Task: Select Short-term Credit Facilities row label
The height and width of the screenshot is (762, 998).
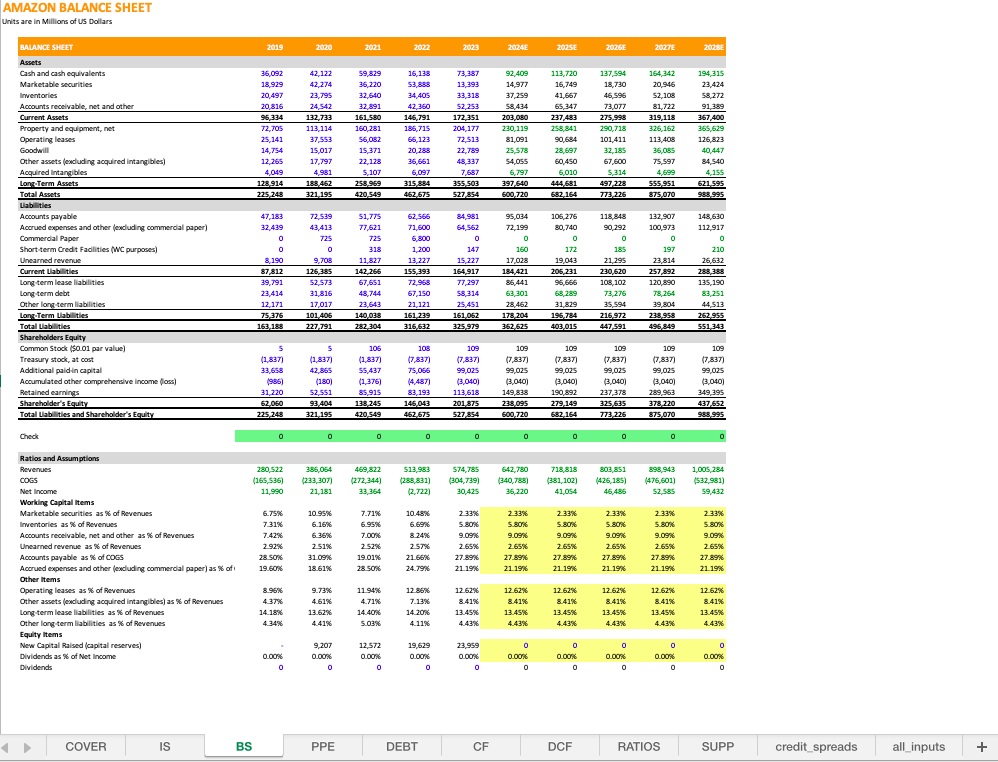Action: pyautogui.click(x=88, y=250)
